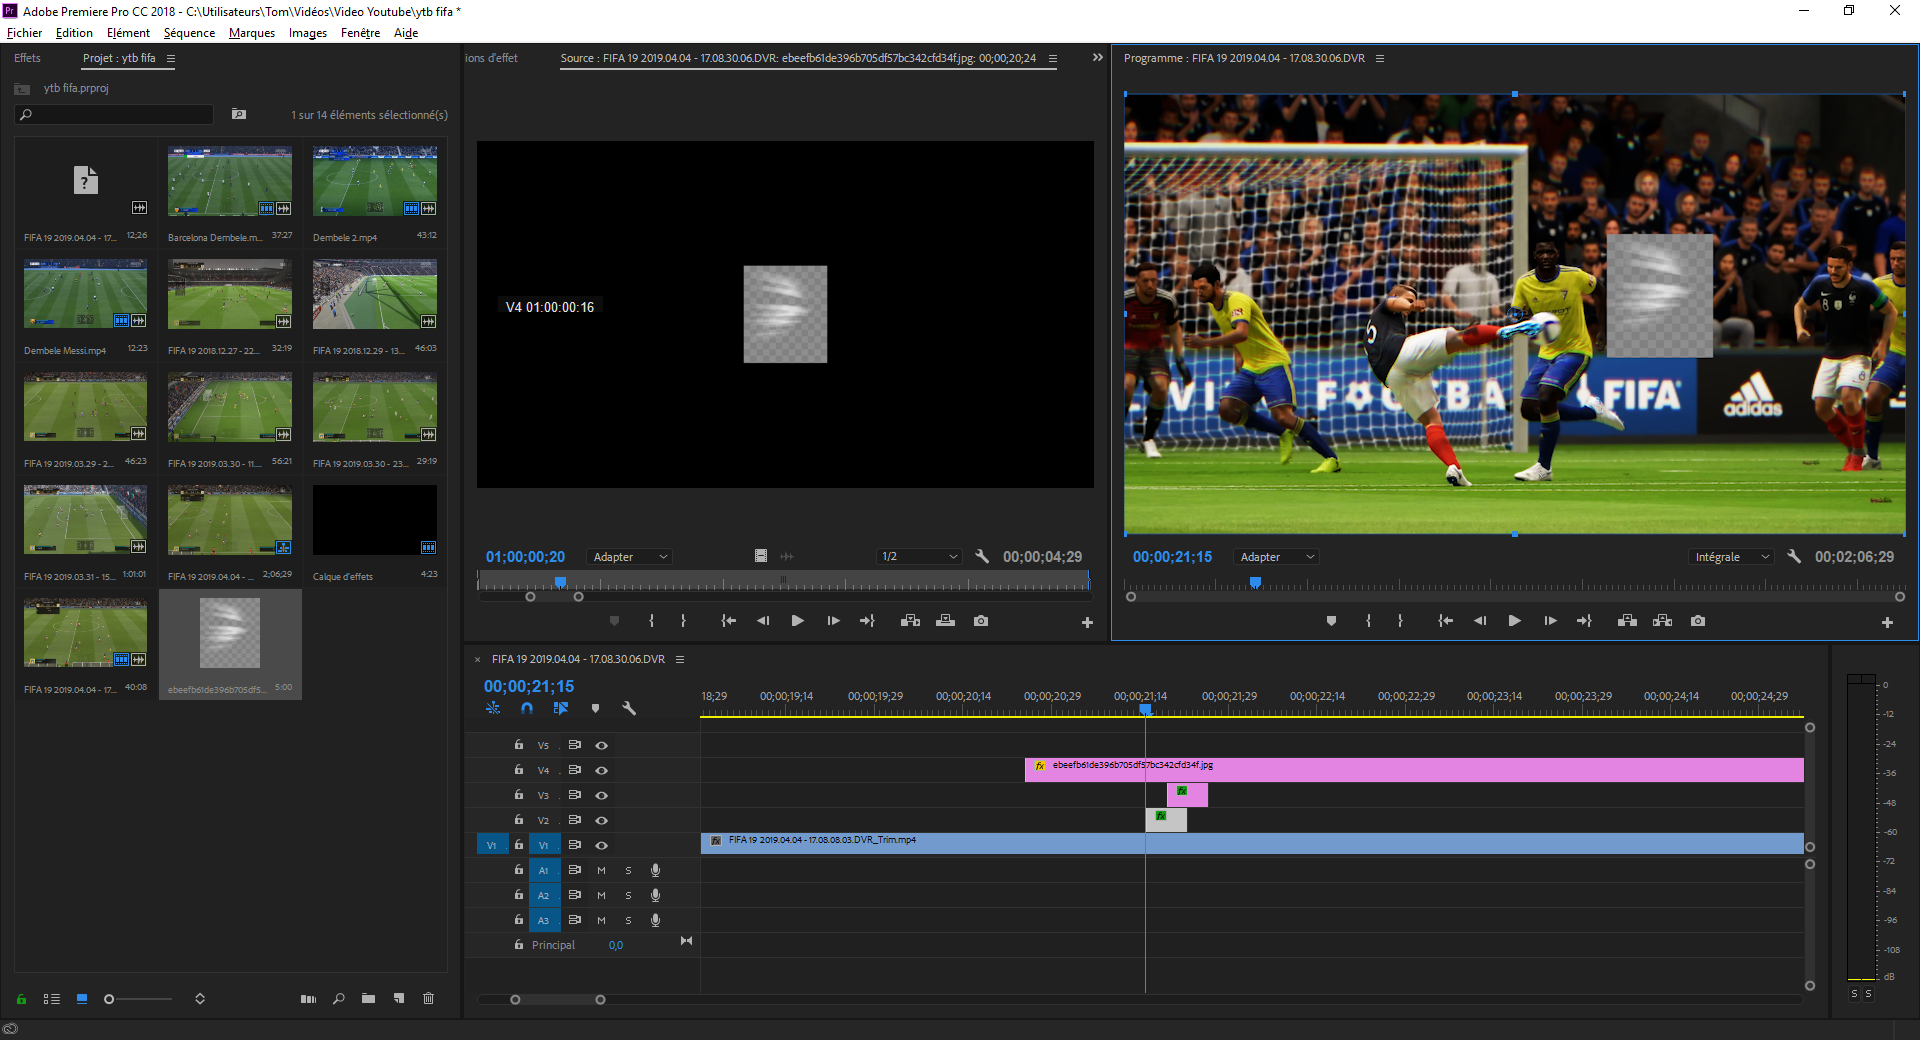The height and width of the screenshot is (1042, 1924).
Task: Click Program timecode 00;00;21;15
Action: (1172, 557)
